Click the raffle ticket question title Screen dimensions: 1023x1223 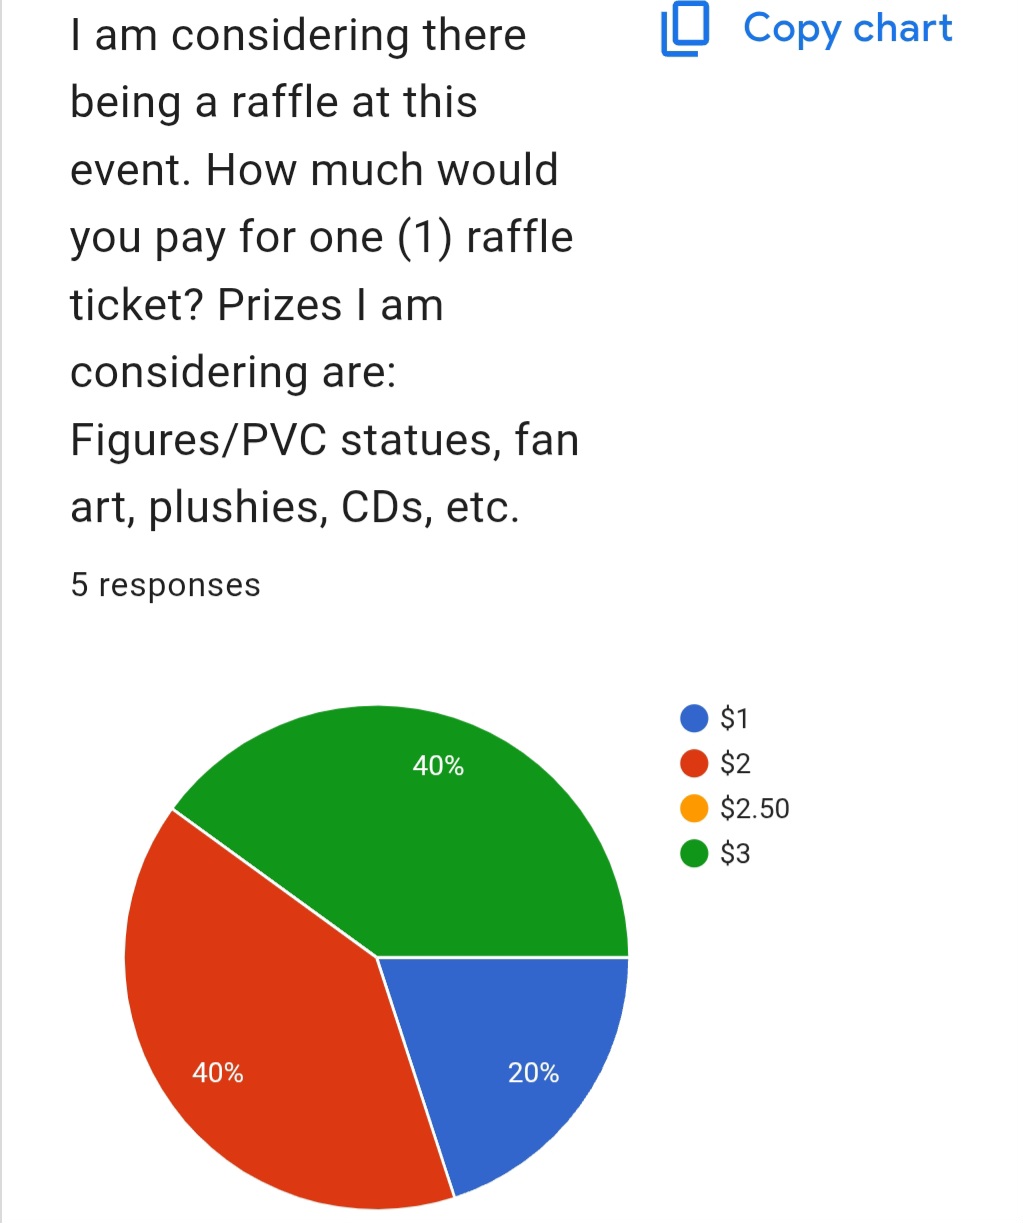(x=324, y=270)
